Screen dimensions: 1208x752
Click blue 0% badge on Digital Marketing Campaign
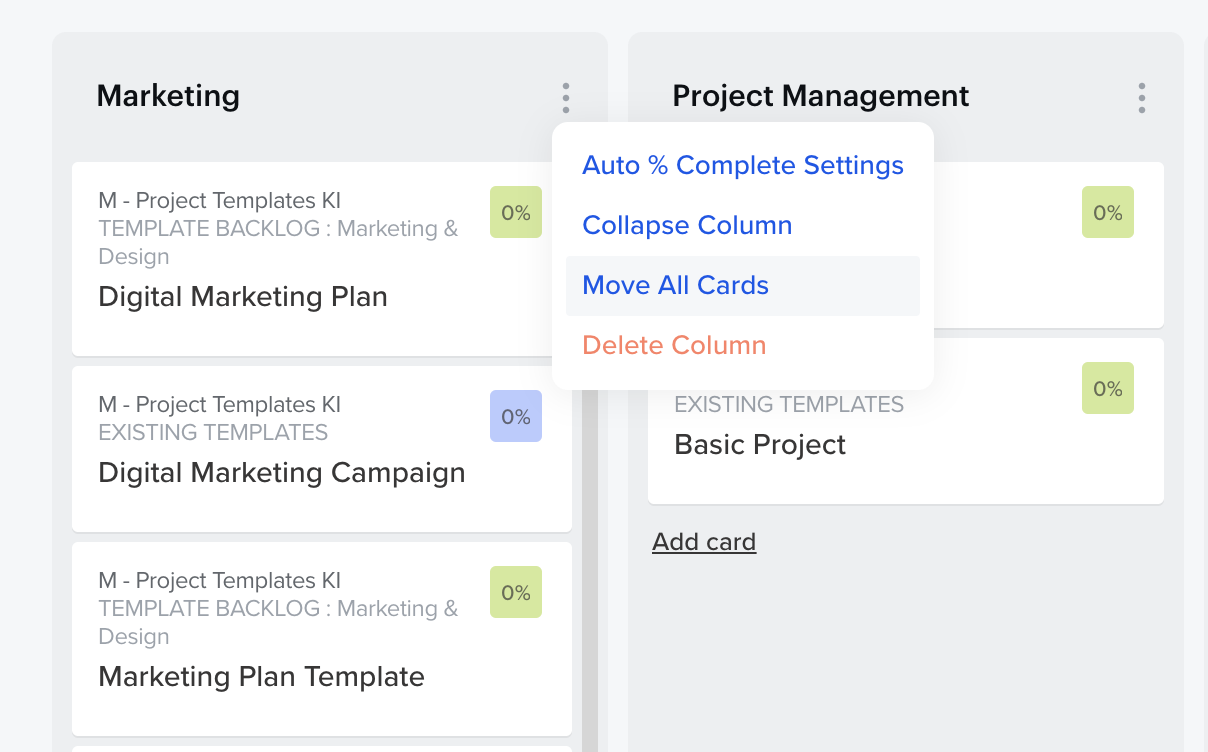tap(515, 416)
